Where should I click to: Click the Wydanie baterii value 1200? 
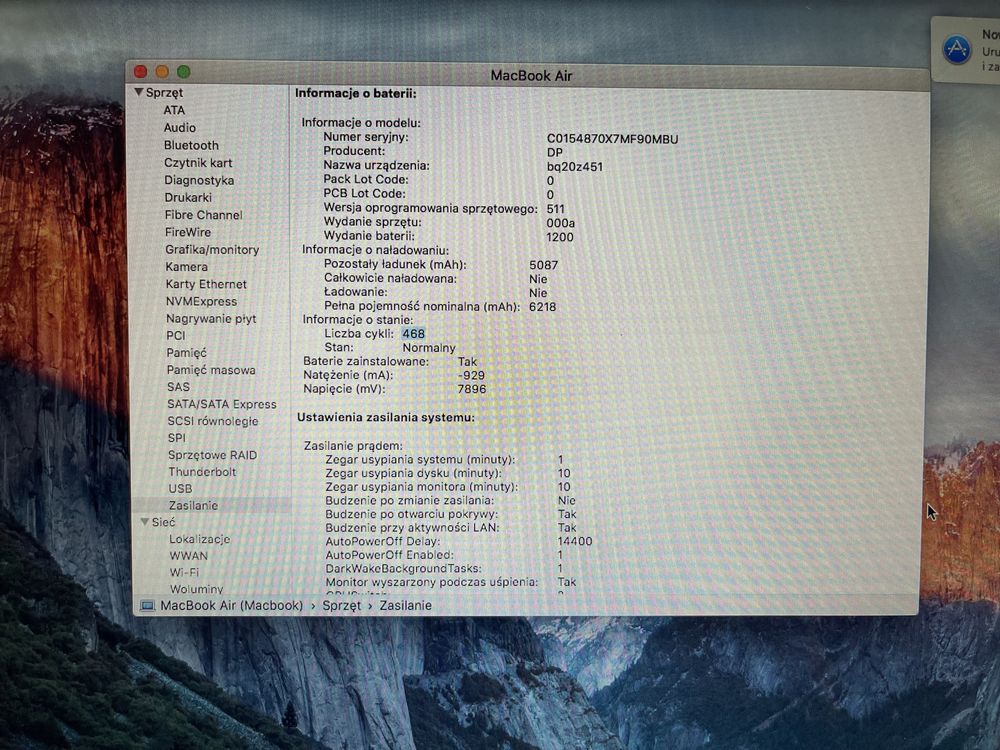(x=560, y=237)
